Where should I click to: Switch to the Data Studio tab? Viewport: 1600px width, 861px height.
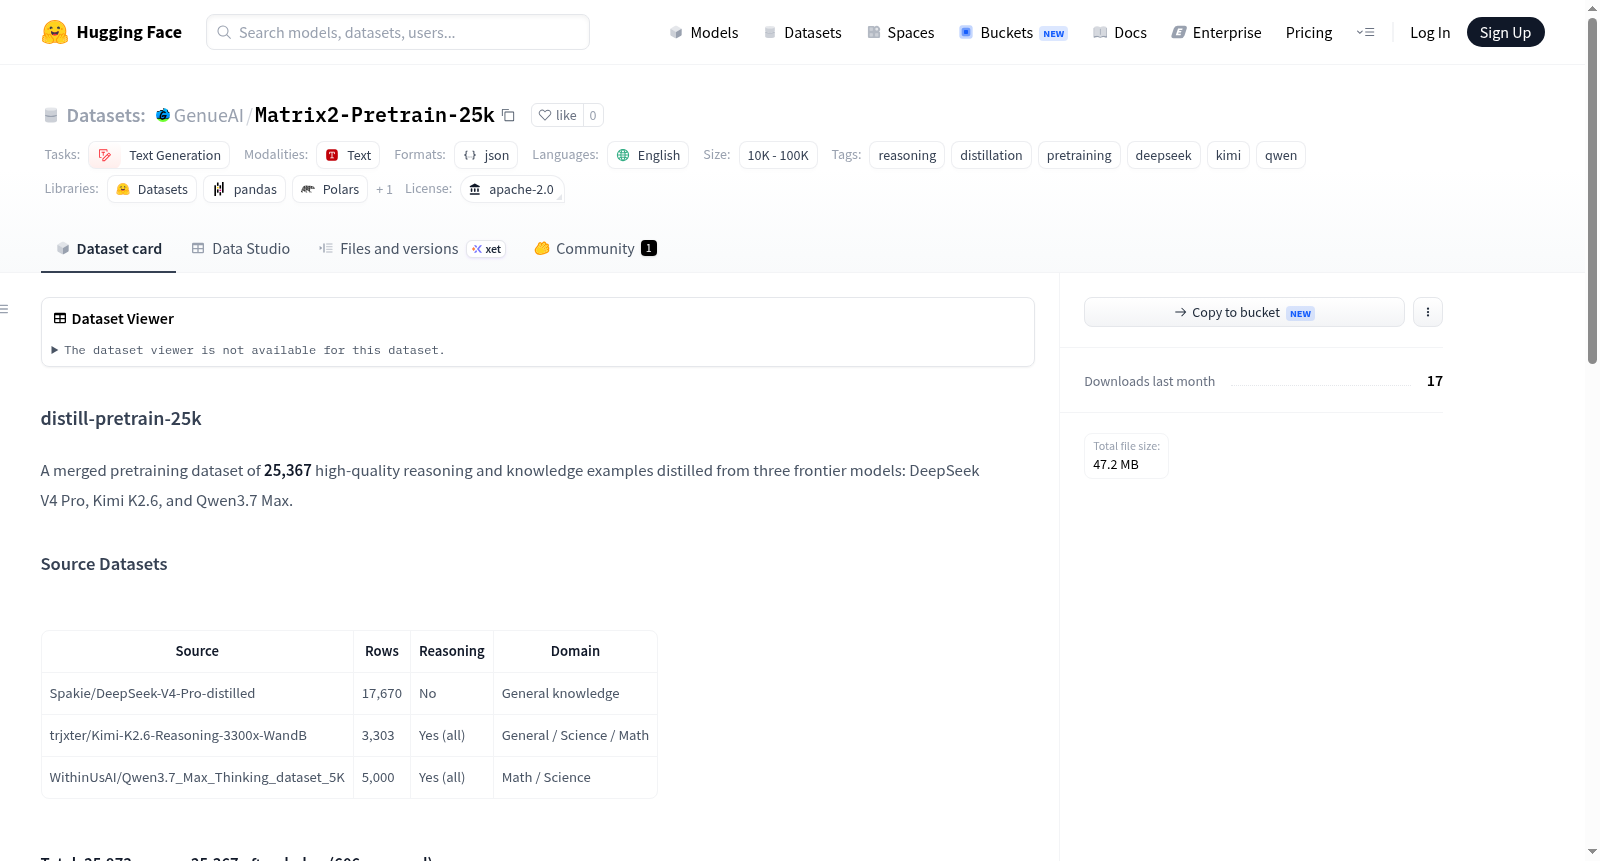(x=241, y=249)
